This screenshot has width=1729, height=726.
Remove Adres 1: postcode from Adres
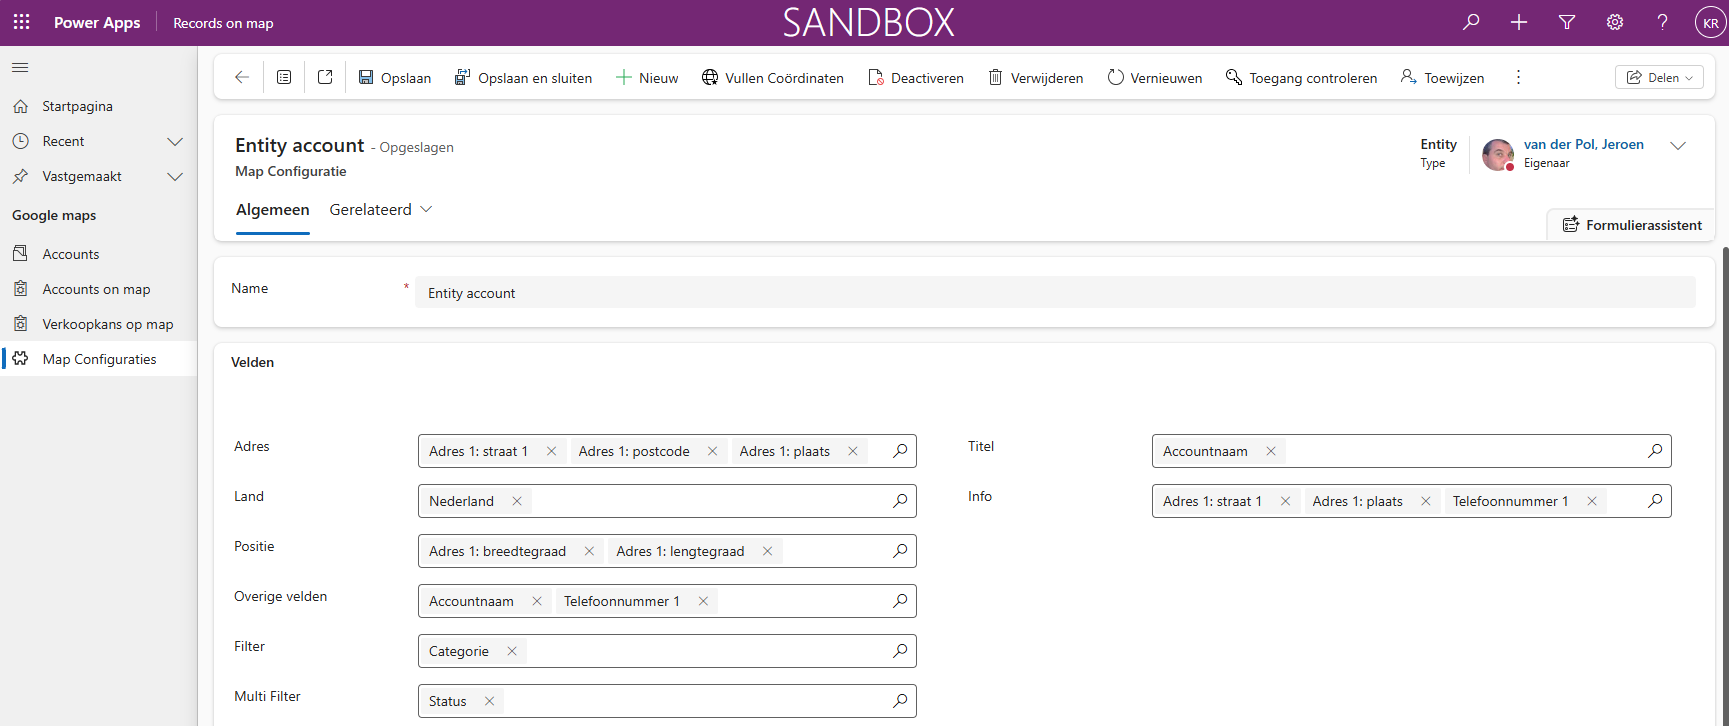[x=712, y=451]
